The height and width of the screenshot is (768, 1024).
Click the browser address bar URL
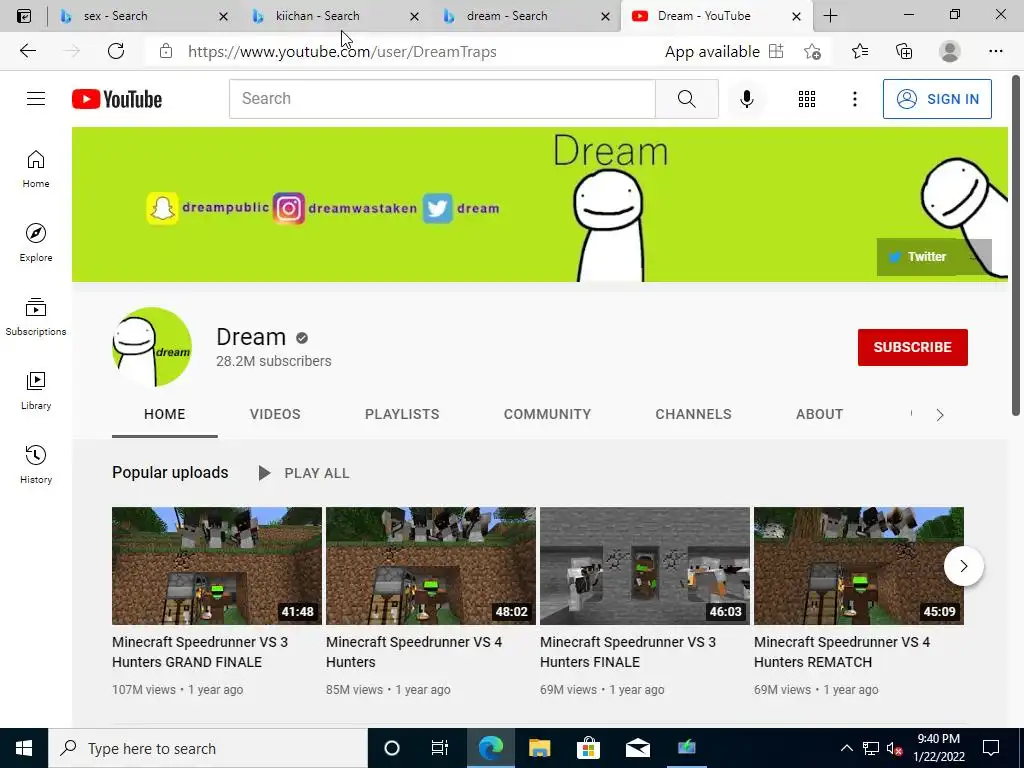click(x=342, y=52)
